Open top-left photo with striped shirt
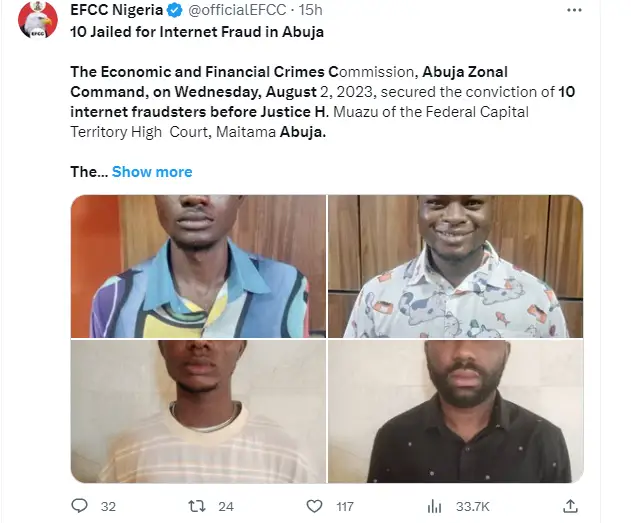This screenshot has width=631, height=523. pyautogui.click(x=198, y=266)
